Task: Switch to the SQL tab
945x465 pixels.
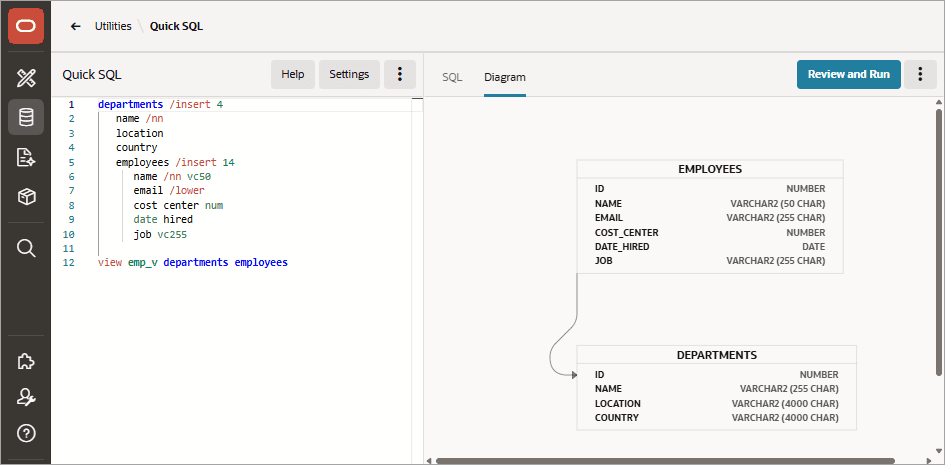Action: click(x=452, y=77)
